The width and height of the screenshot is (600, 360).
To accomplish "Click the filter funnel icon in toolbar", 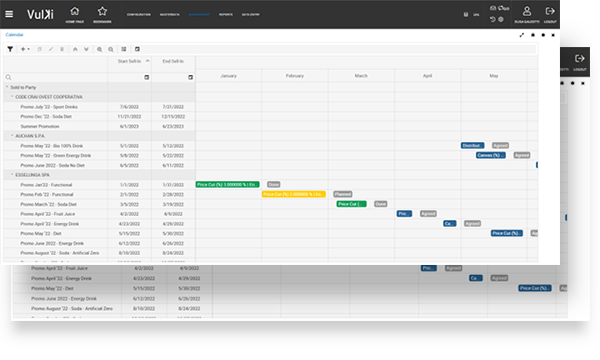I will [10, 49].
